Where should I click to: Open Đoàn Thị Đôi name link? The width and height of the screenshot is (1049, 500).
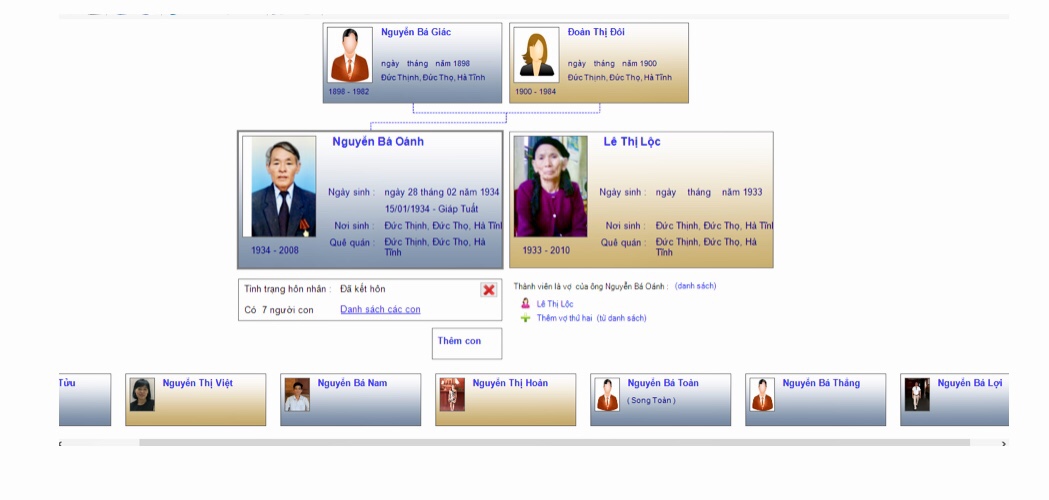596,32
